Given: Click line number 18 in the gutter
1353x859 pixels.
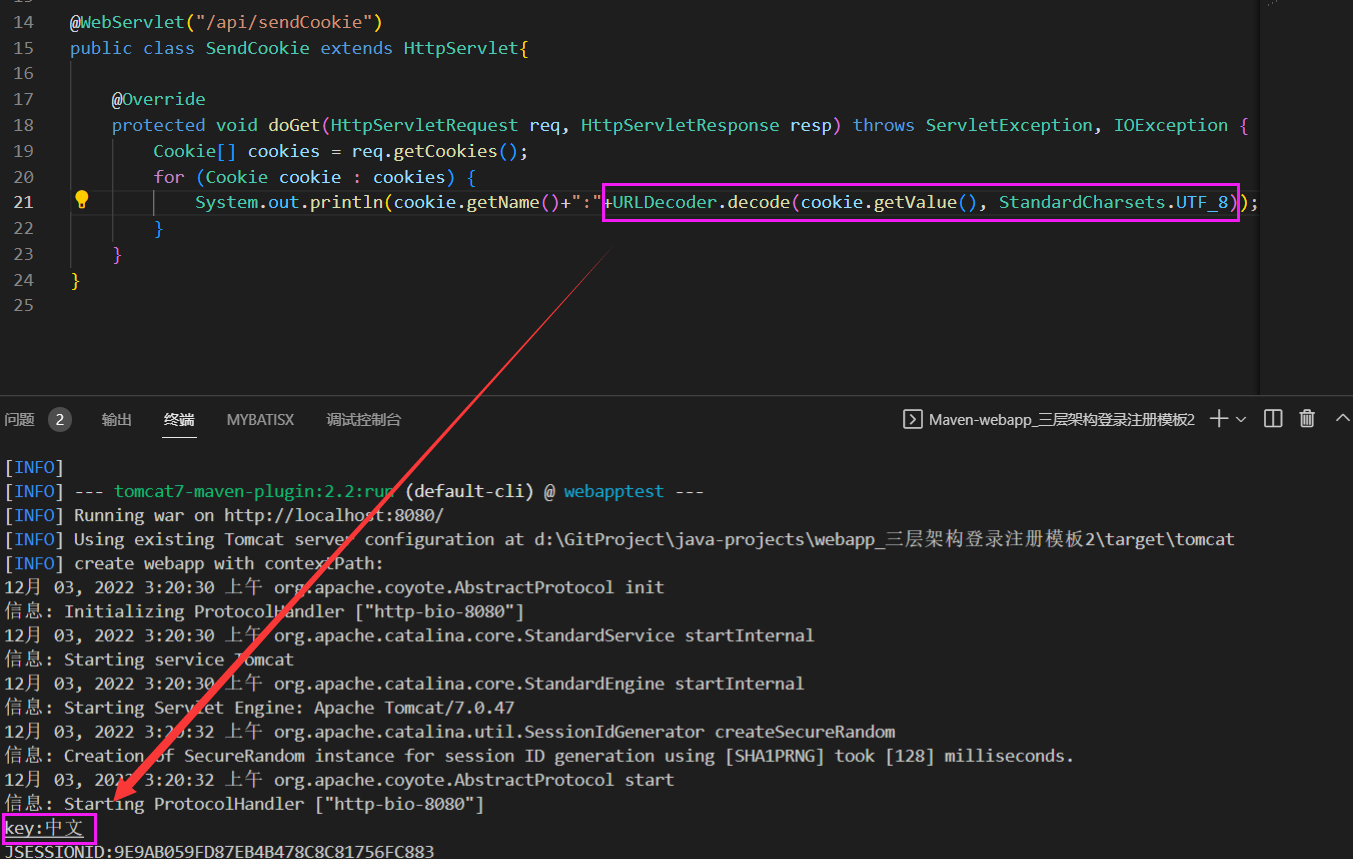Looking at the screenshot, I should (x=23, y=125).
